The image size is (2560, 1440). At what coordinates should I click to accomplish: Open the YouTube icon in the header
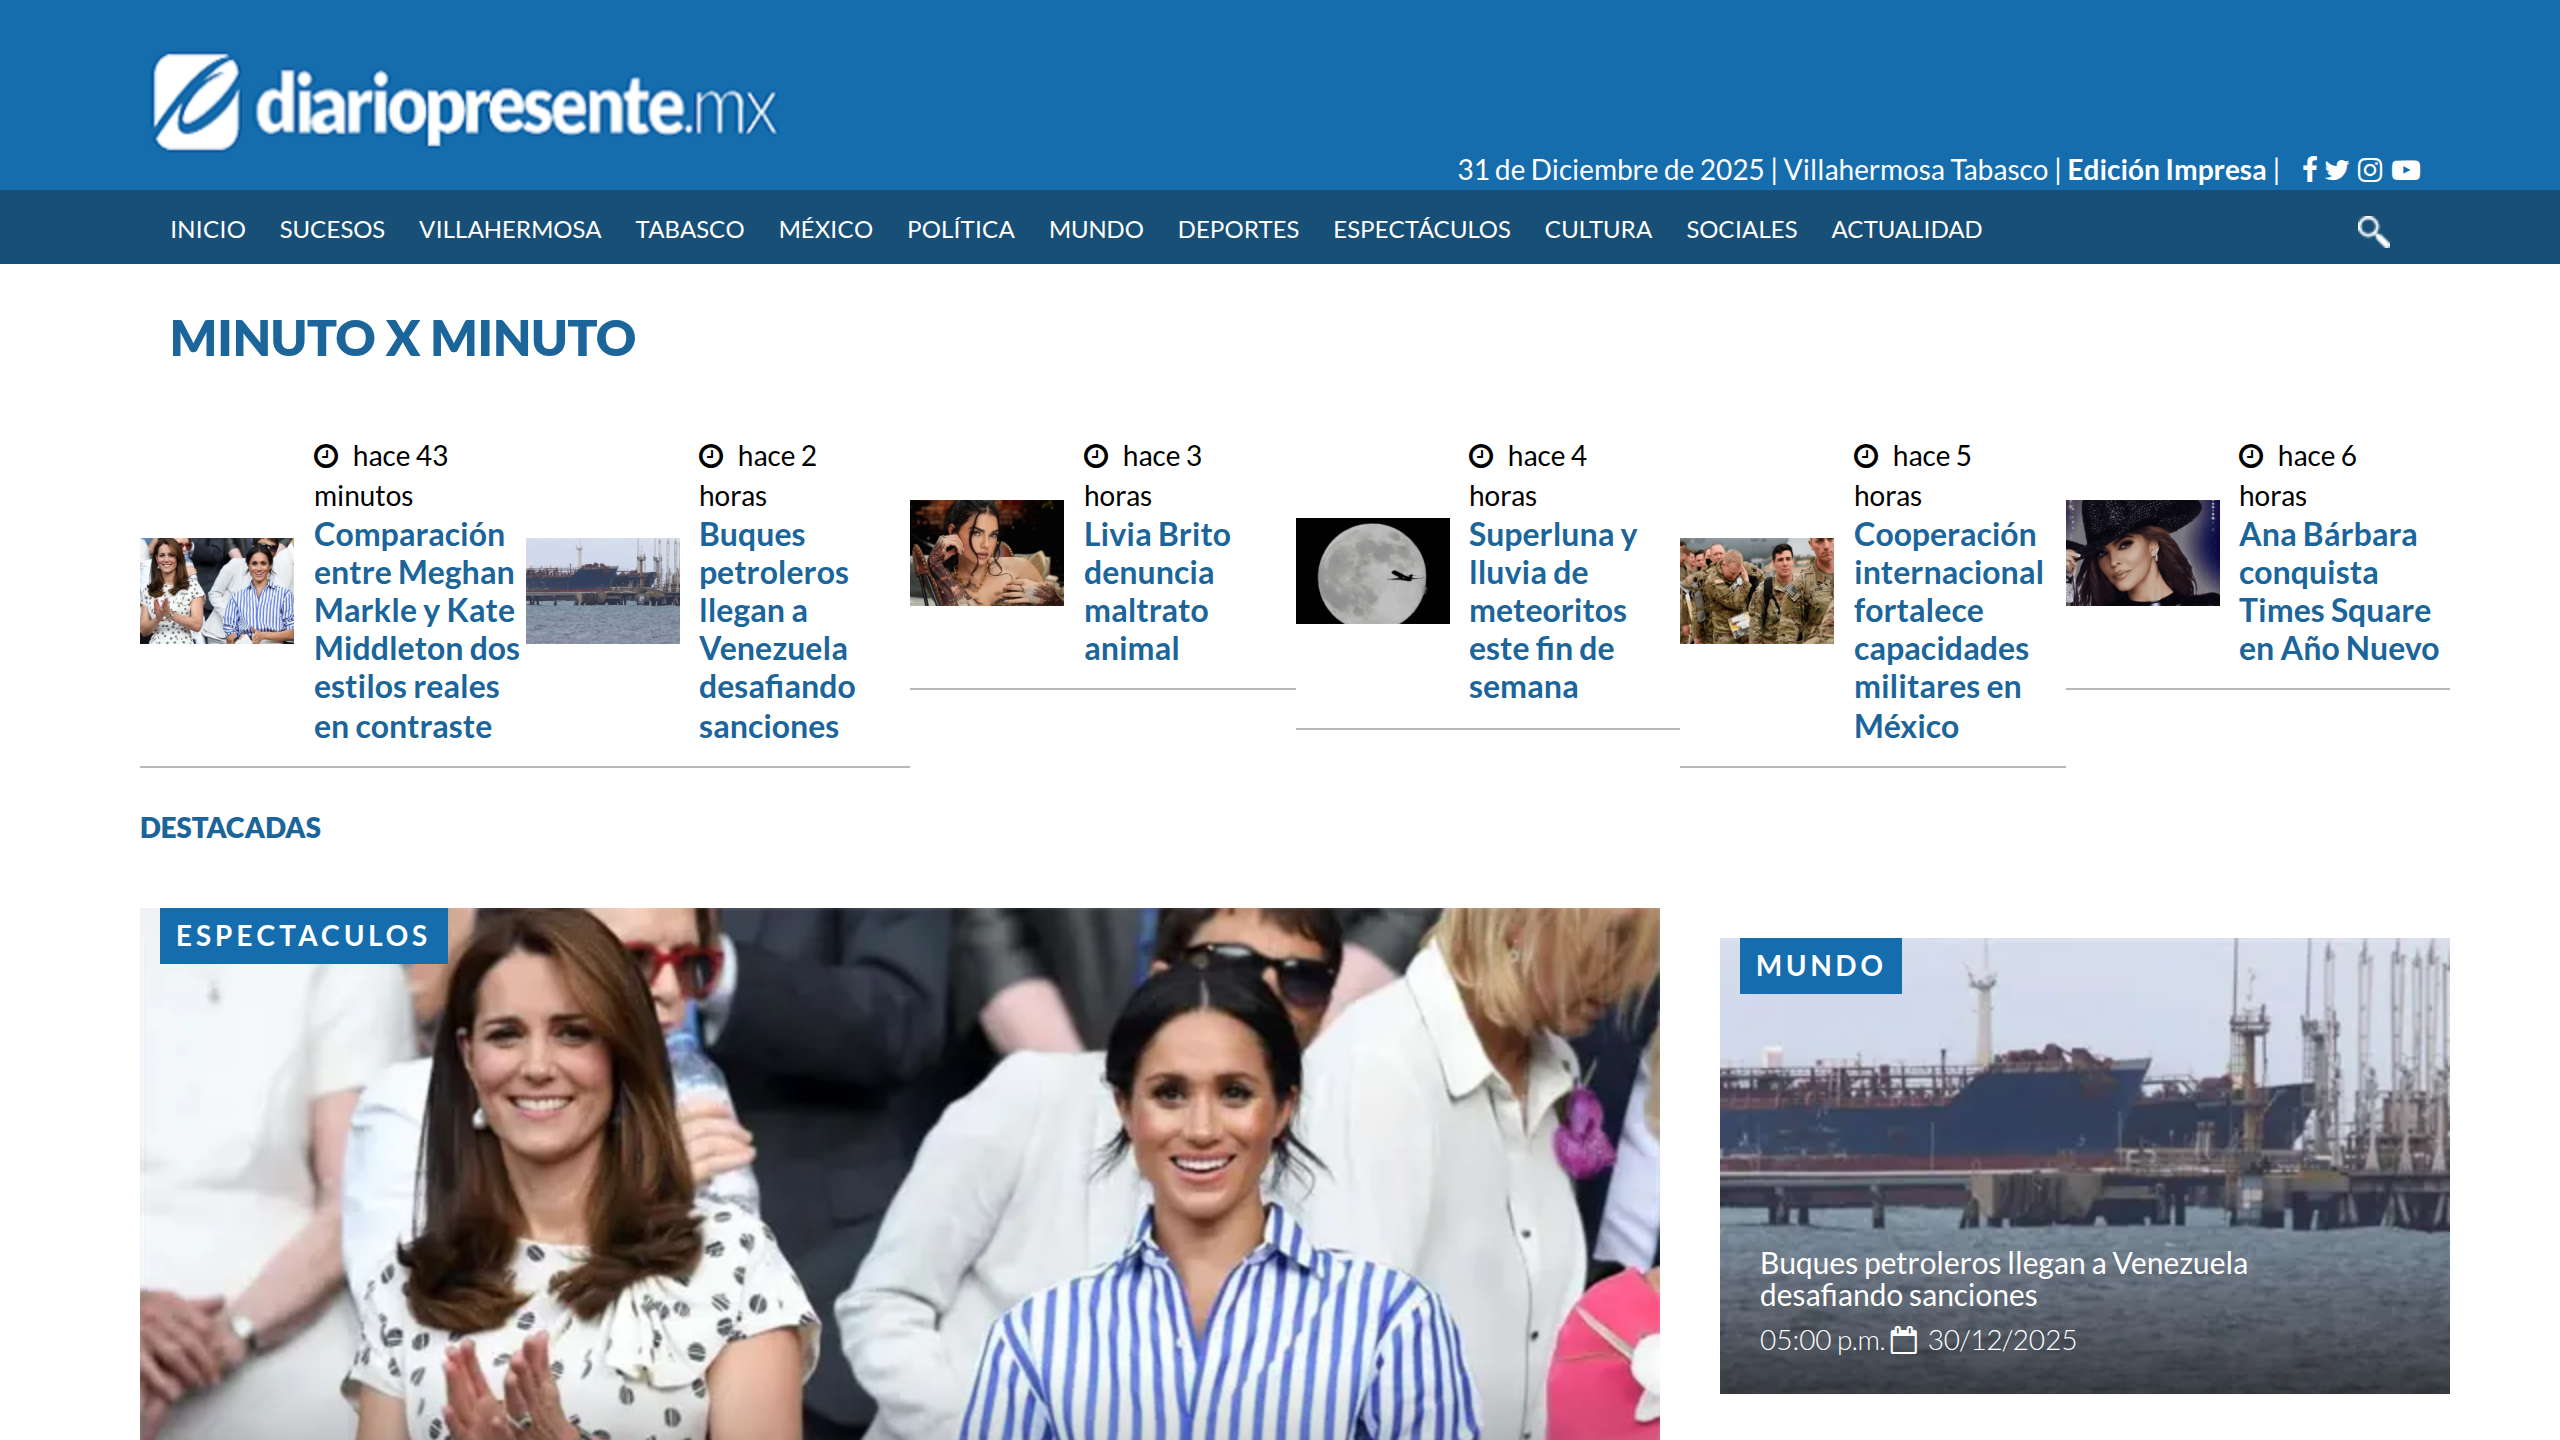coord(2405,170)
